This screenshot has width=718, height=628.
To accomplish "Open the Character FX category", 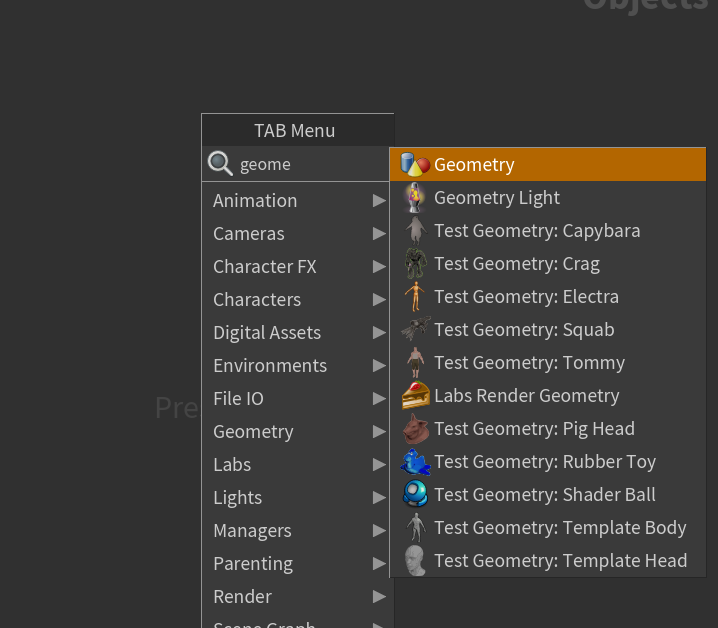I will click(x=296, y=267).
